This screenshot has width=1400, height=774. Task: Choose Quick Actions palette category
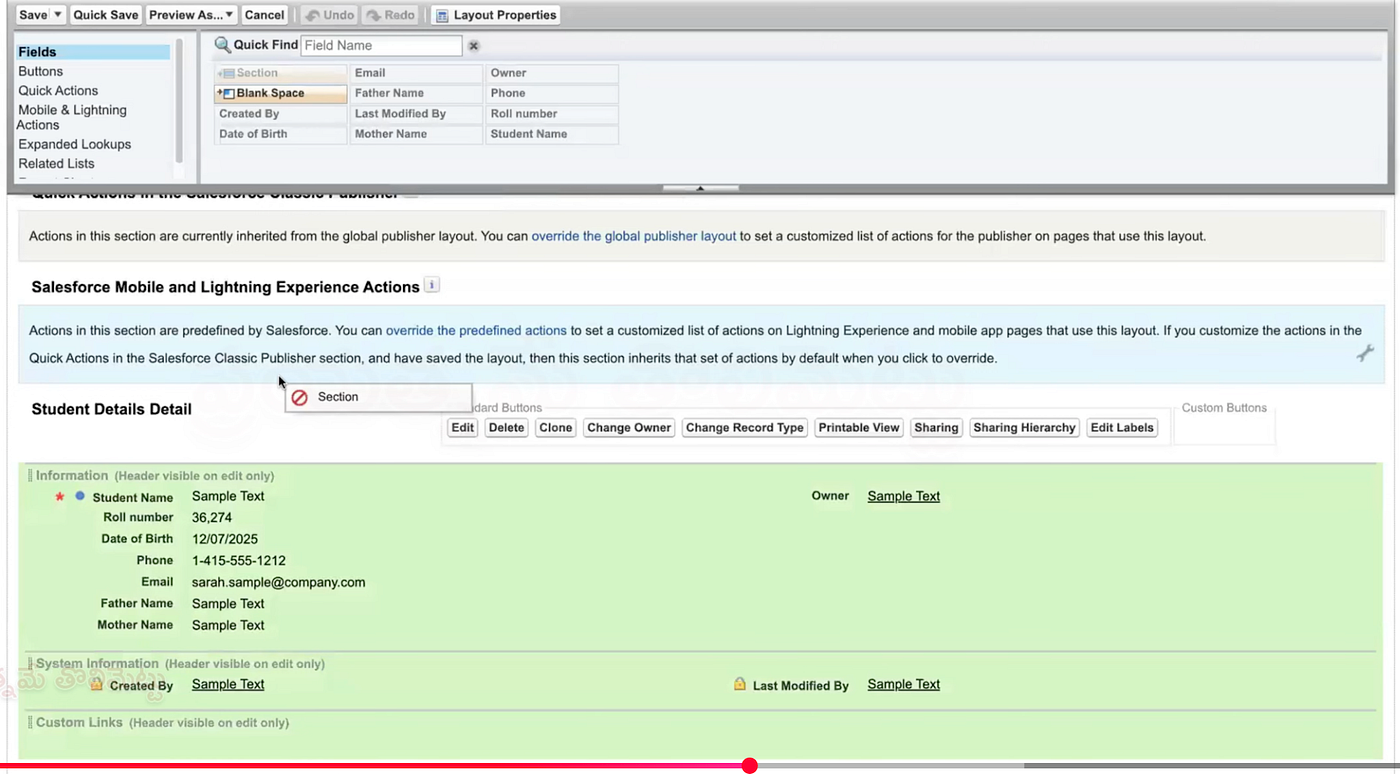coord(58,90)
